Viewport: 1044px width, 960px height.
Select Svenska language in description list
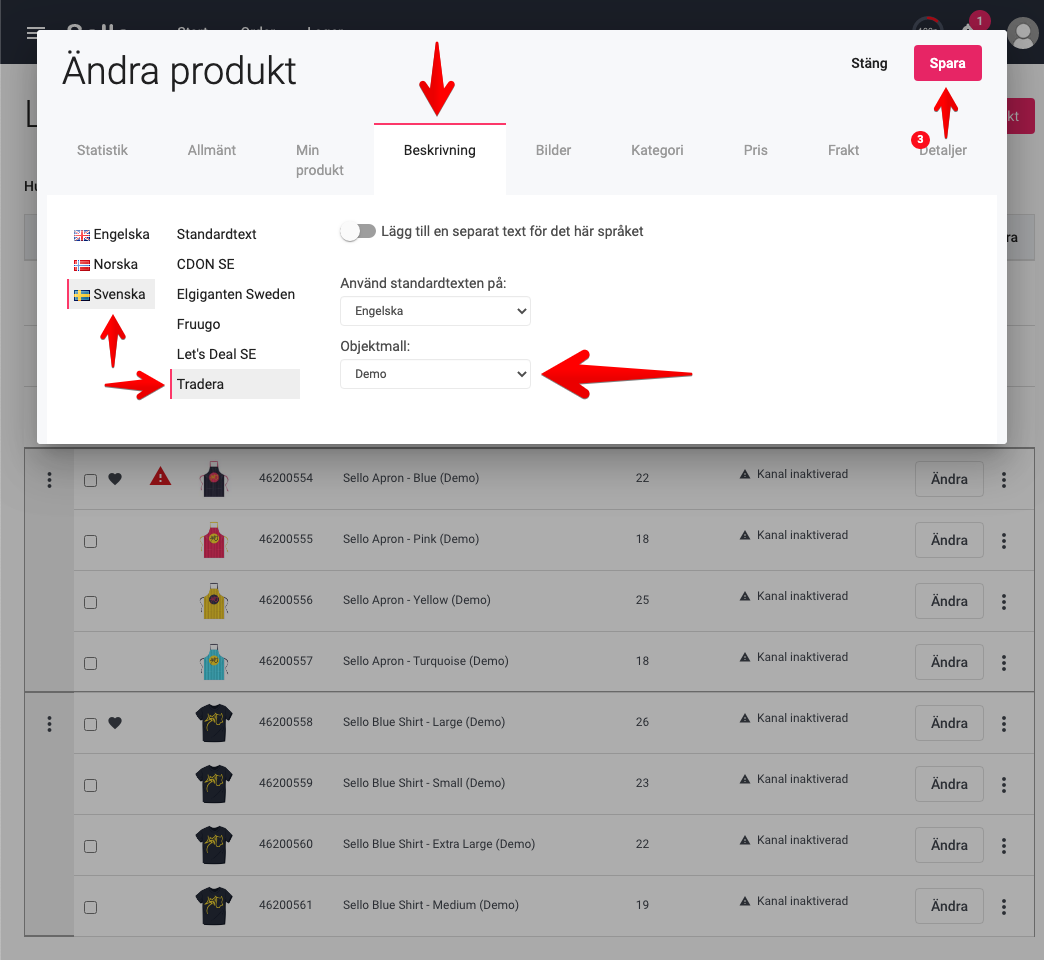111,294
